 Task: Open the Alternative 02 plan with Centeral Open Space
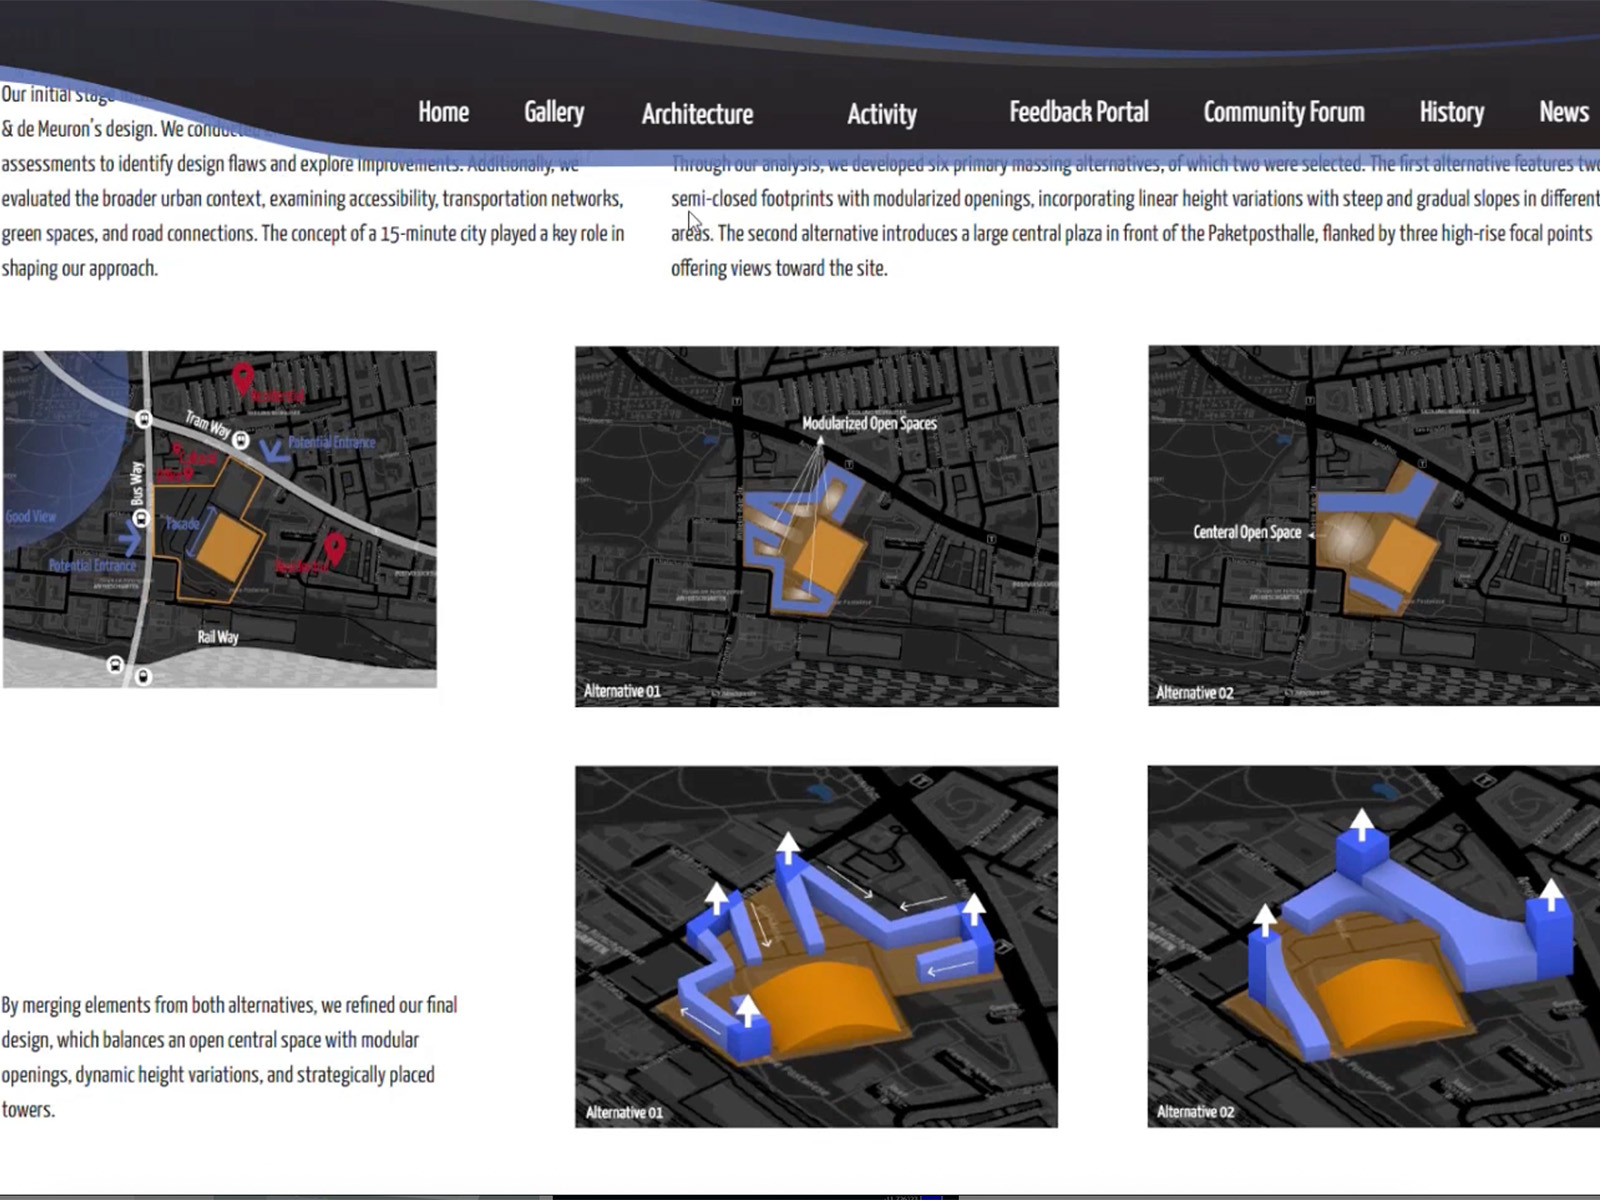pyautogui.click(x=1373, y=526)
